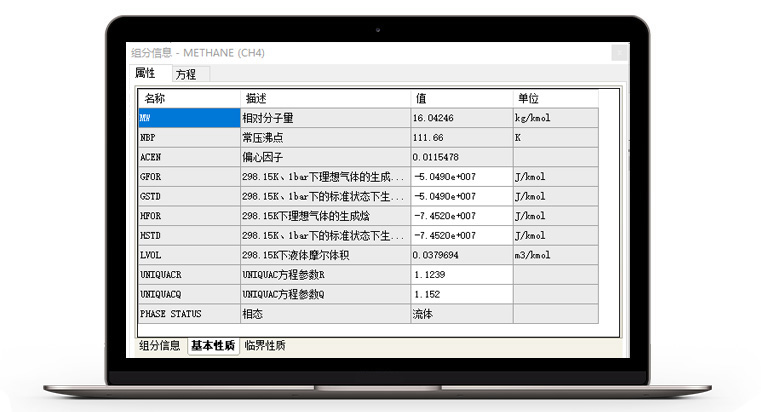Edit the HSTD value field

tap(461, 236)
